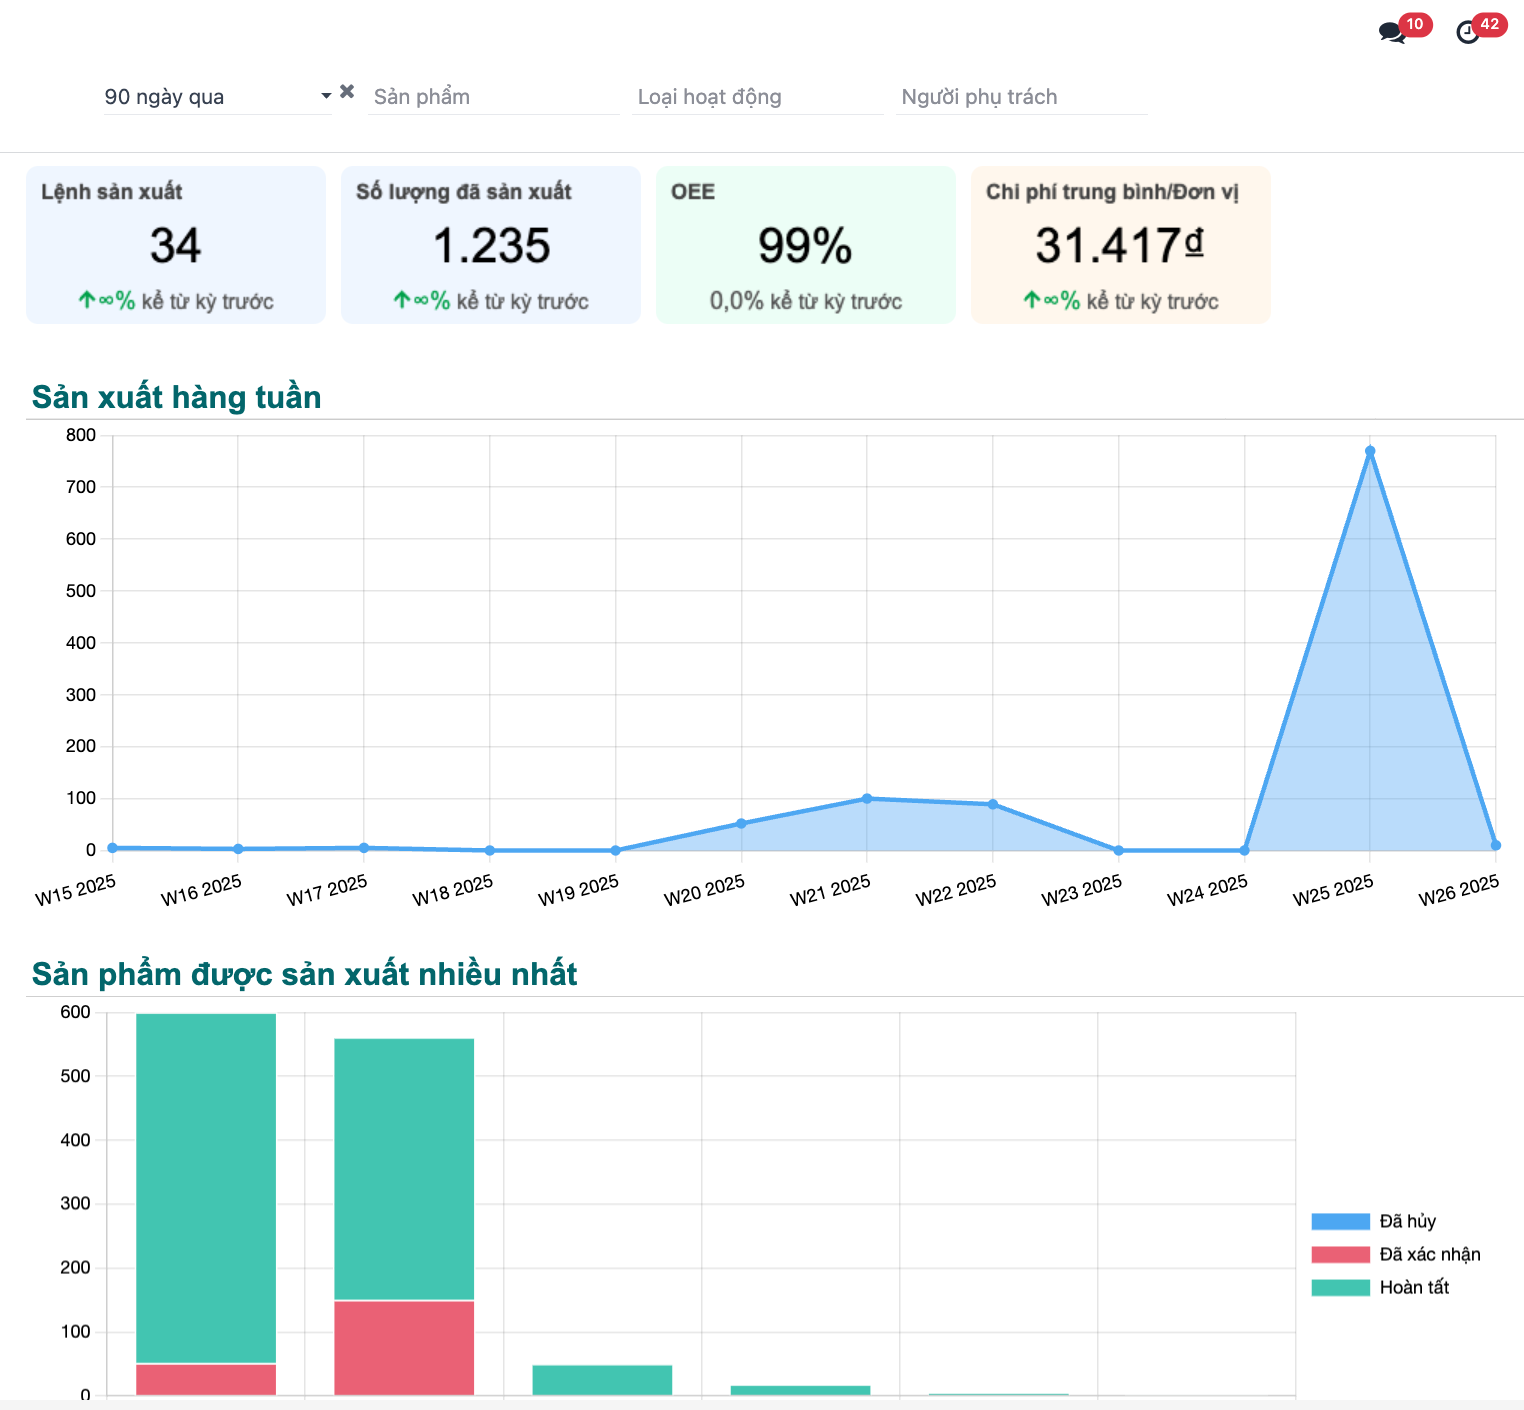Toggle the Hoàn tất legend series
The height and width of the screenshot is (1410, 1524).
[1414, 1287]
